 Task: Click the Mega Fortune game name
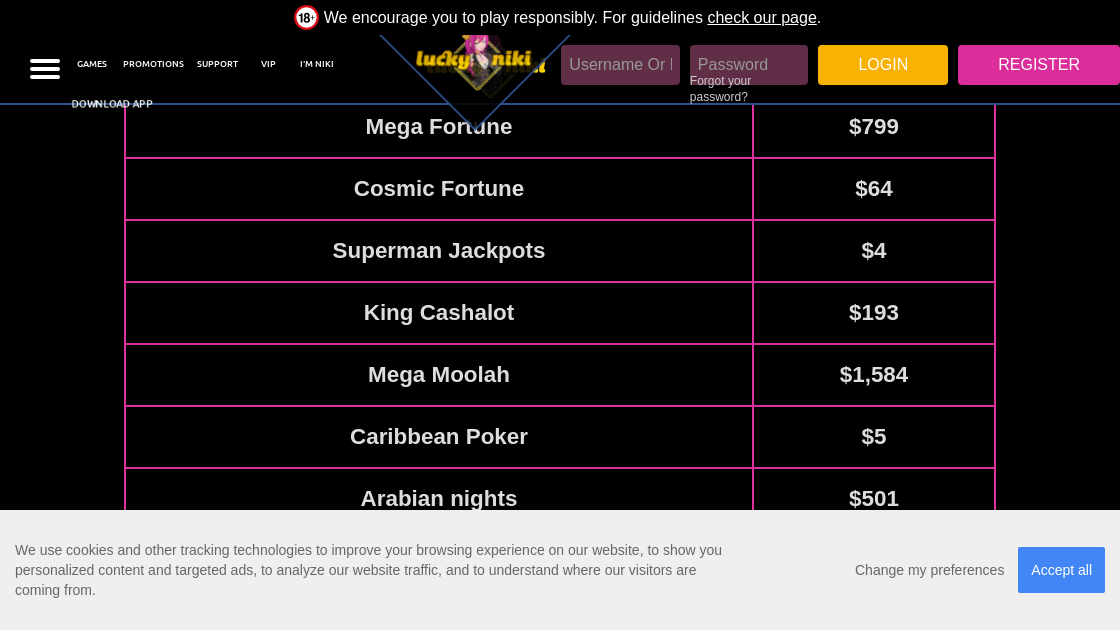[439, 127]
